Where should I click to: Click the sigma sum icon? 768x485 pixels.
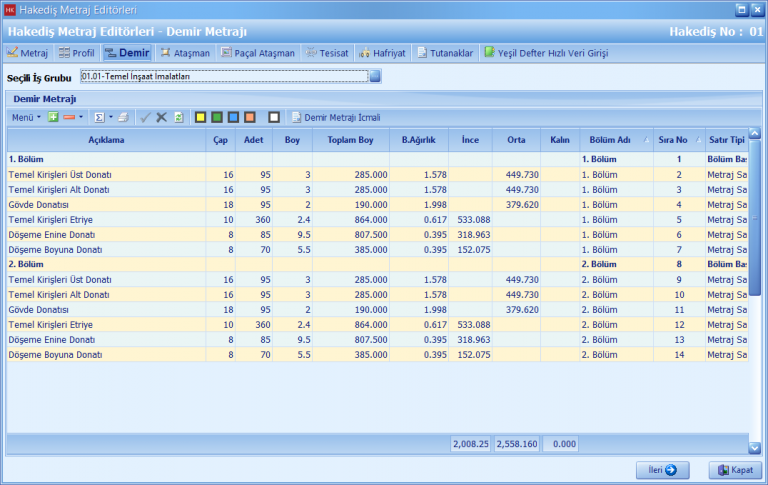click(x=99, y=117)
